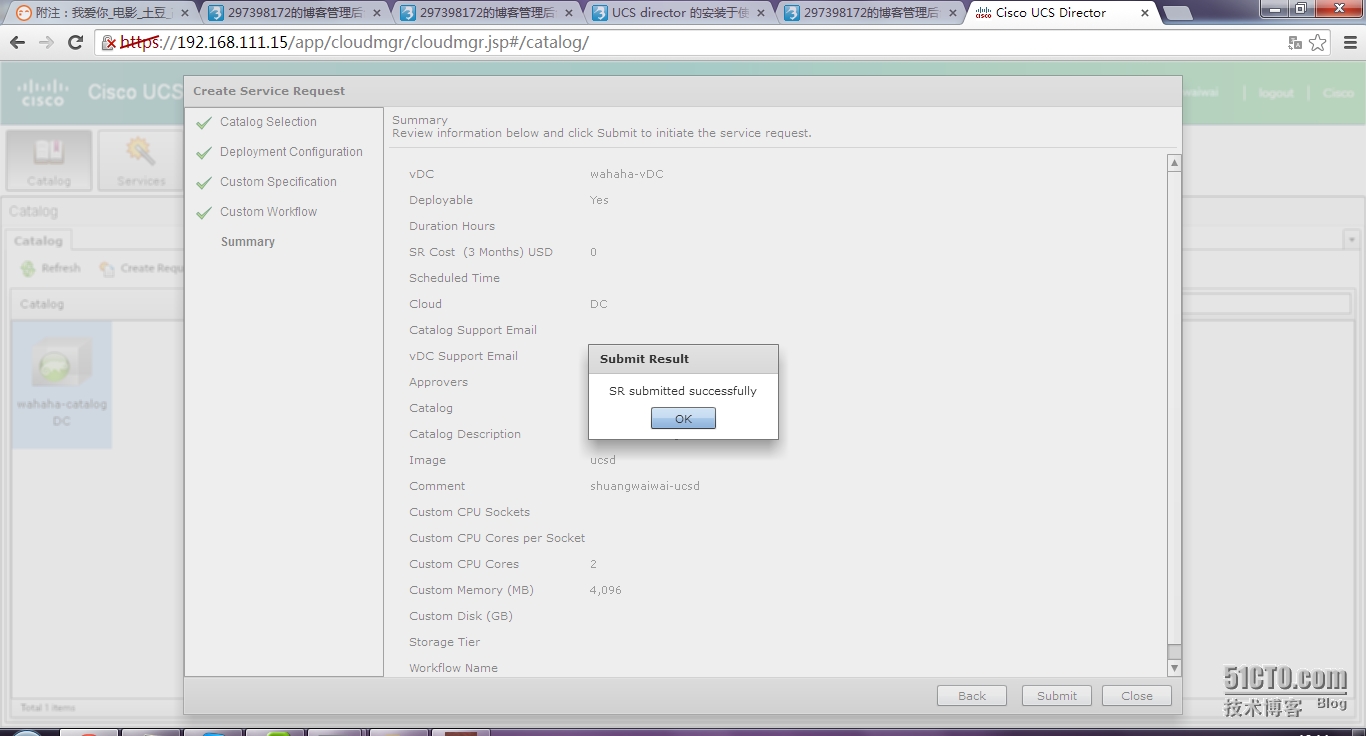Close the UCS director 的安装 browser tab

pos(760,13)
